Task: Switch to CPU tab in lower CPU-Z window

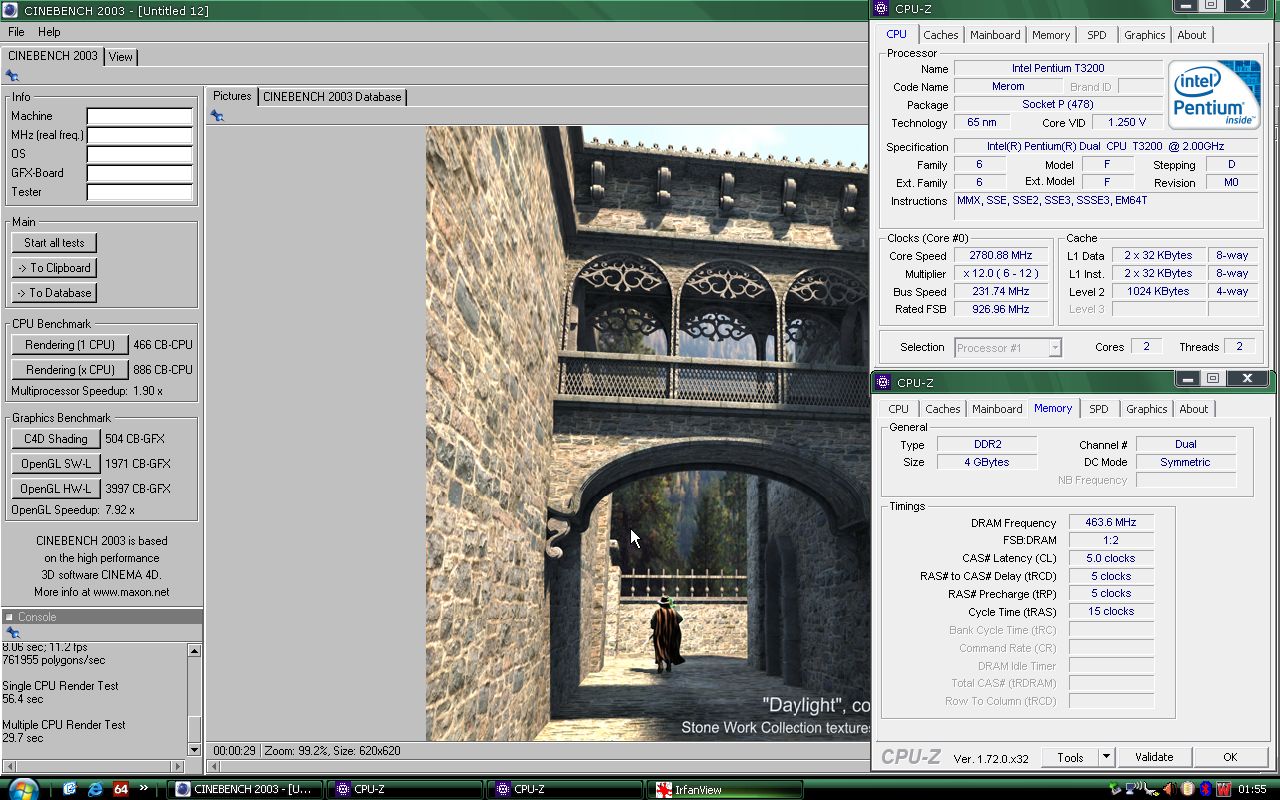Action: [898, 409]
